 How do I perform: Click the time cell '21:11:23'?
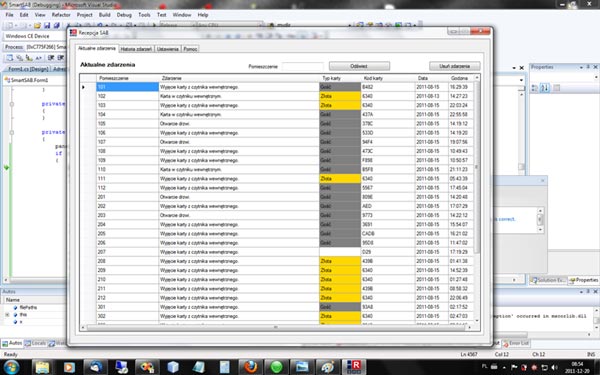(461, 170)
